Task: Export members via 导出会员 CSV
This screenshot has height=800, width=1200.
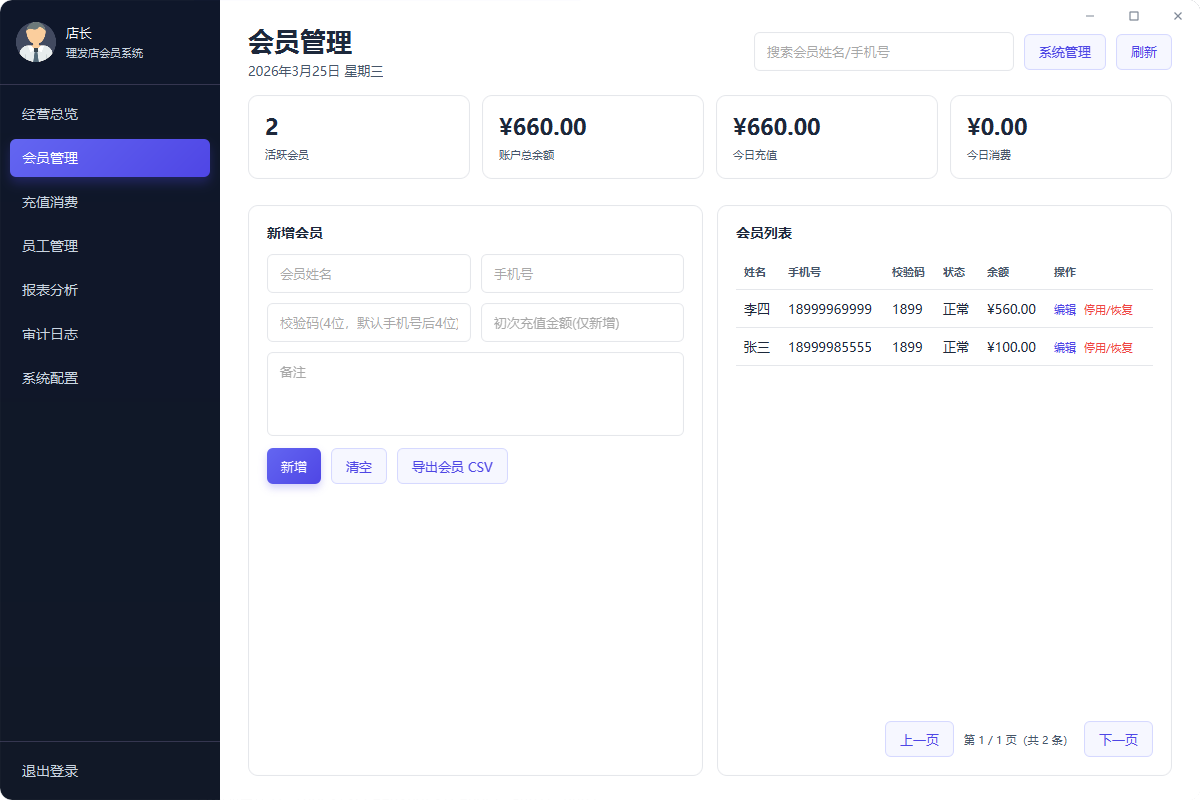Action: [x=452, y=466]
